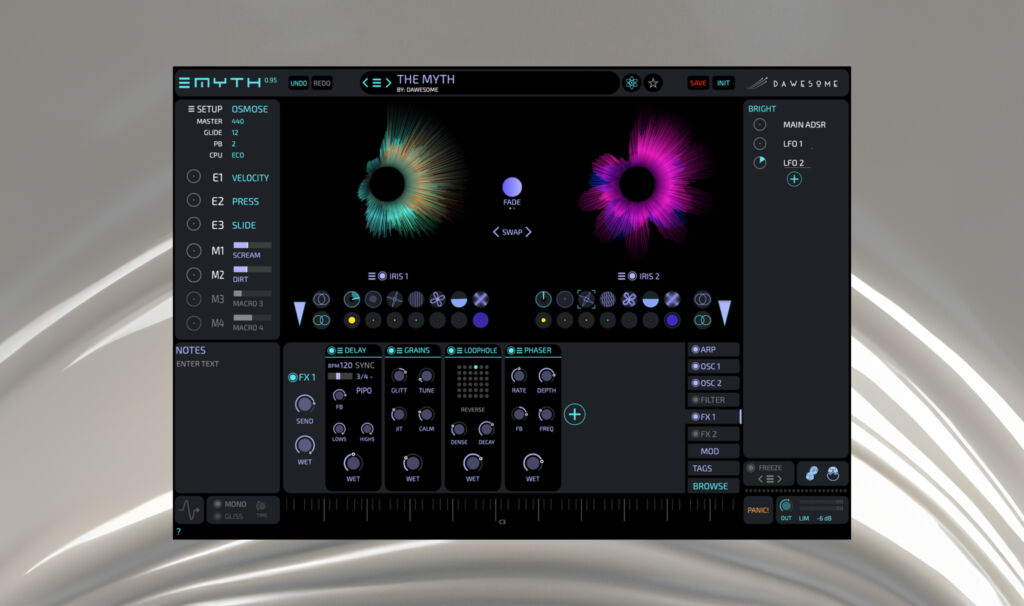Screen dimensions: 1024x606
Task: Click the atom icon beside the preset name
Action: tap(631, 83)
